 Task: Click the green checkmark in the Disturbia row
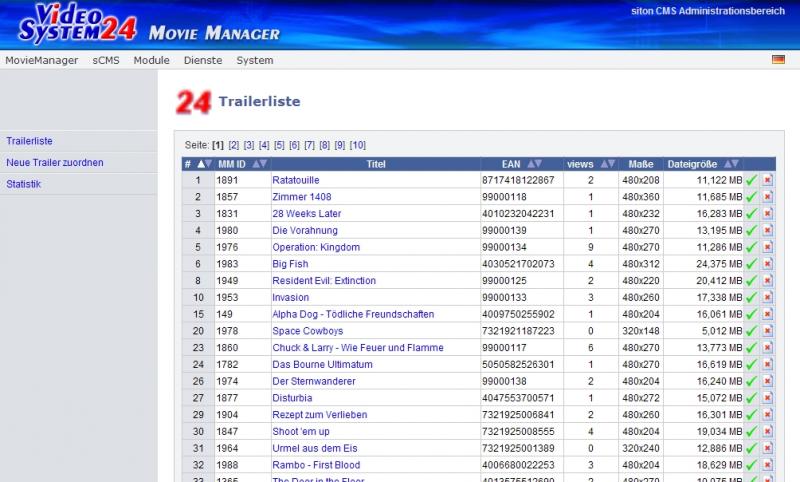tap(752, 398)
